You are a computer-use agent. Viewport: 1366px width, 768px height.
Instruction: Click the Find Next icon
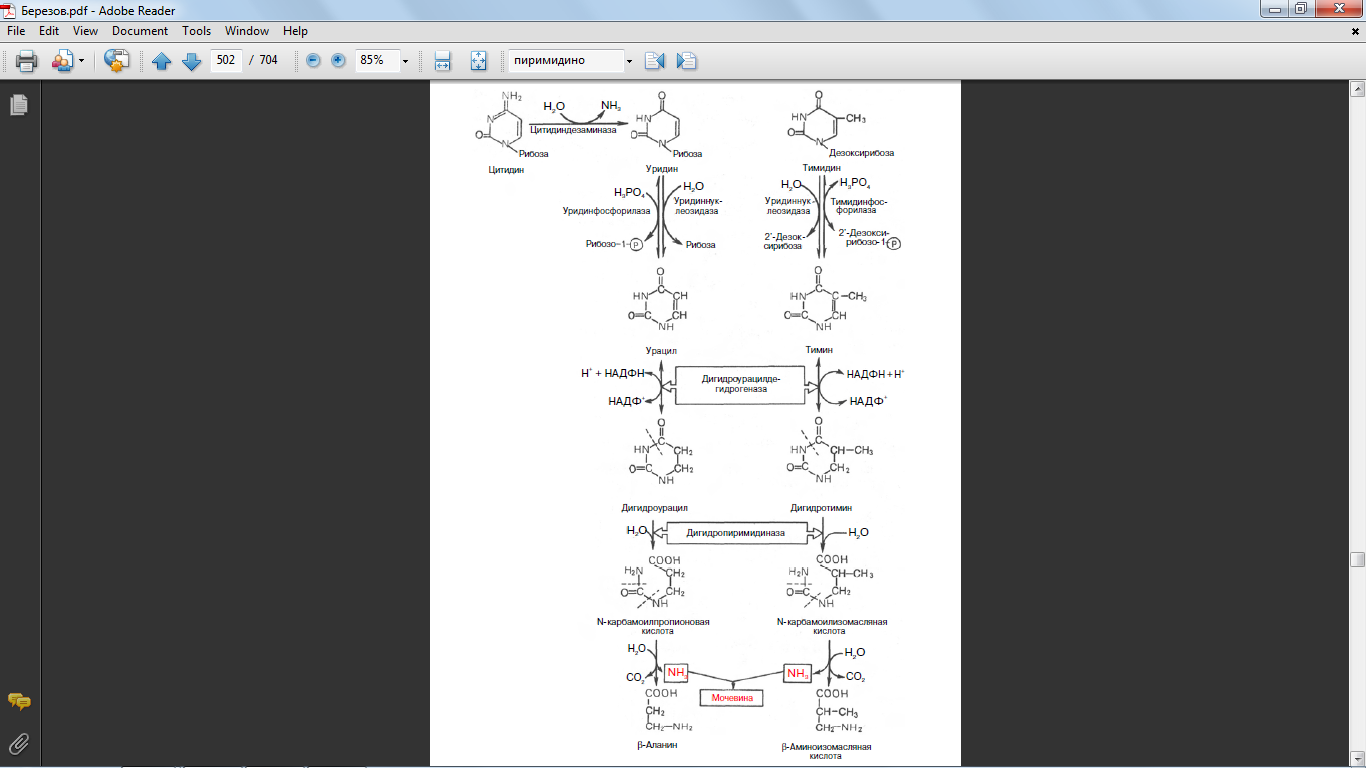click(x=686, y=61)
